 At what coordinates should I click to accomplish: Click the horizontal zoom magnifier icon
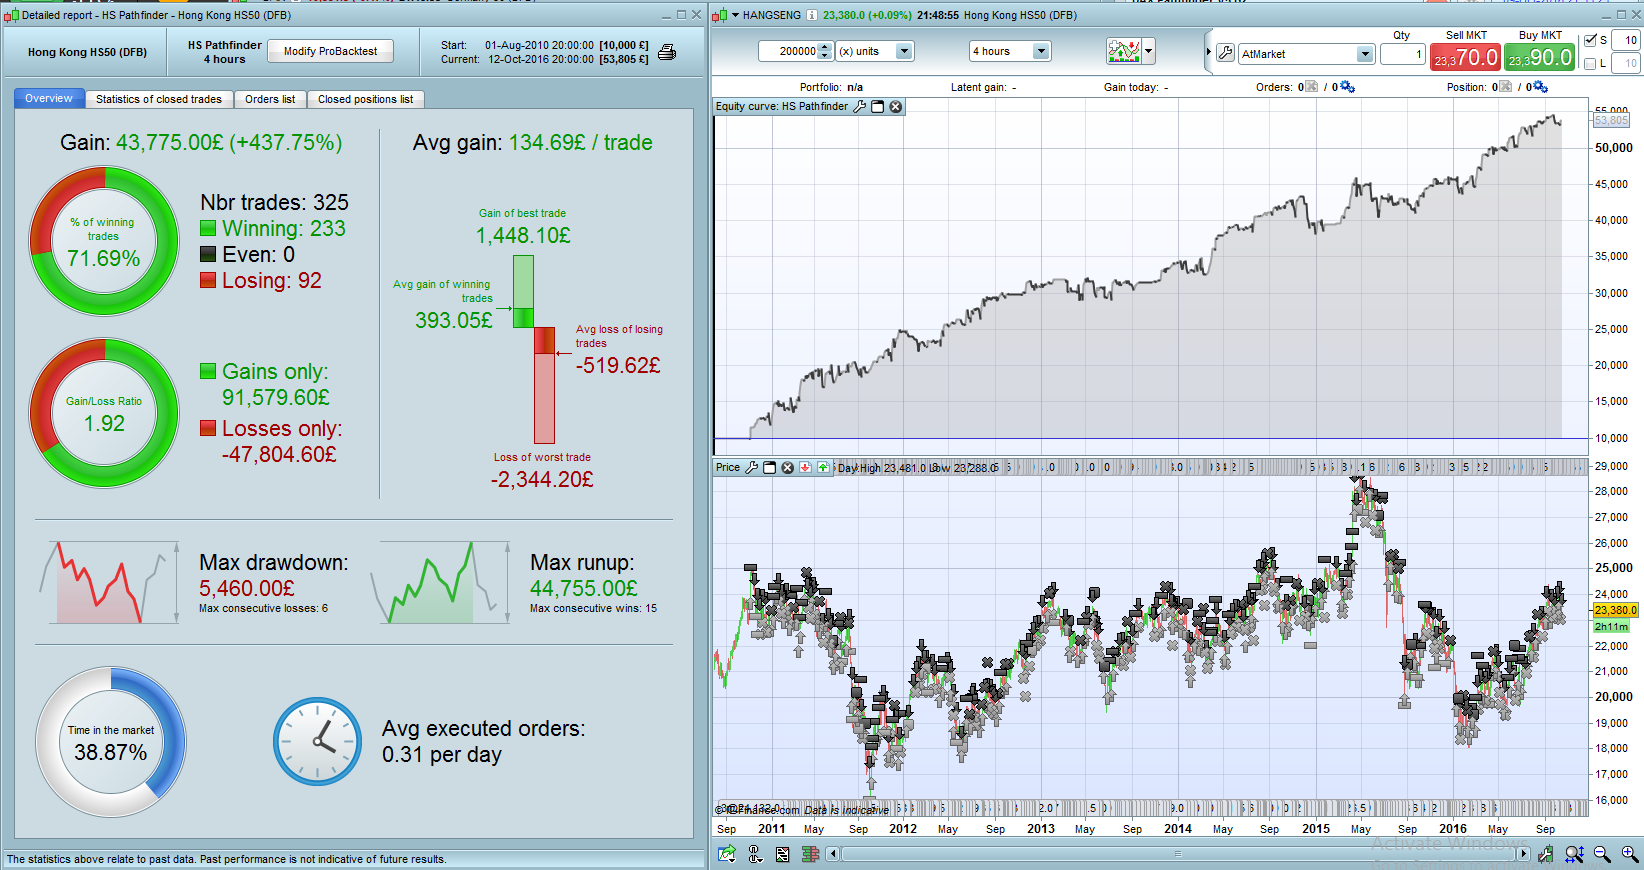tap(1574, 854)
